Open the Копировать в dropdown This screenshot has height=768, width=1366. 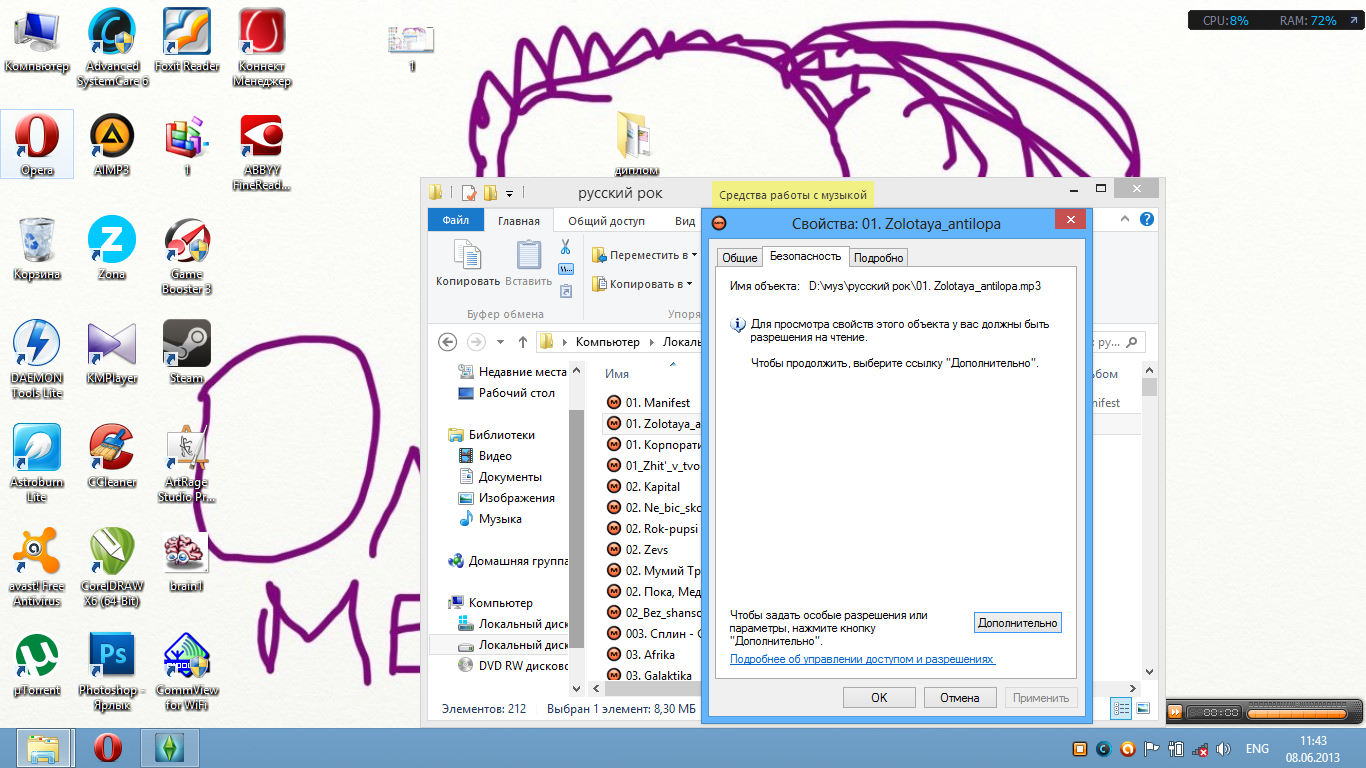point(642,284)
